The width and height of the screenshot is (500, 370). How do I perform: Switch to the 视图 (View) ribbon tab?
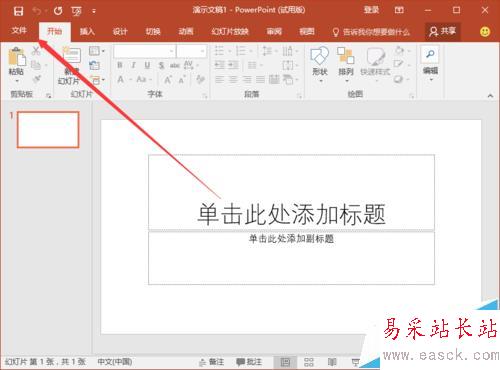(x=307, y=32)
